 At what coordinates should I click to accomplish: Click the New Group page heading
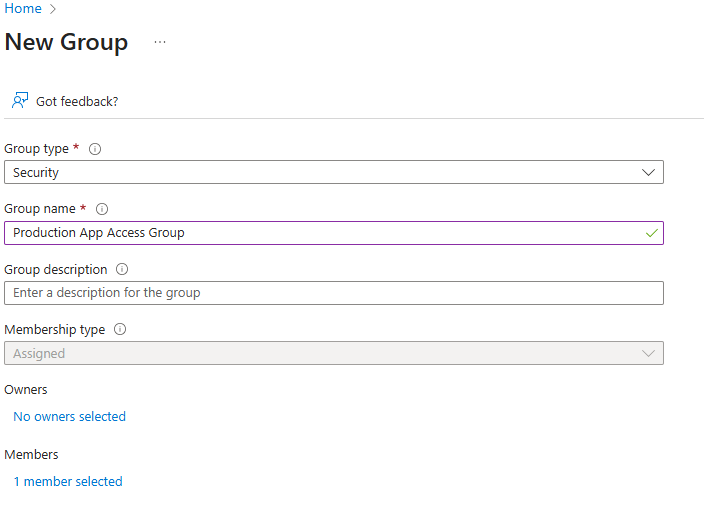[x=66, y=42]
